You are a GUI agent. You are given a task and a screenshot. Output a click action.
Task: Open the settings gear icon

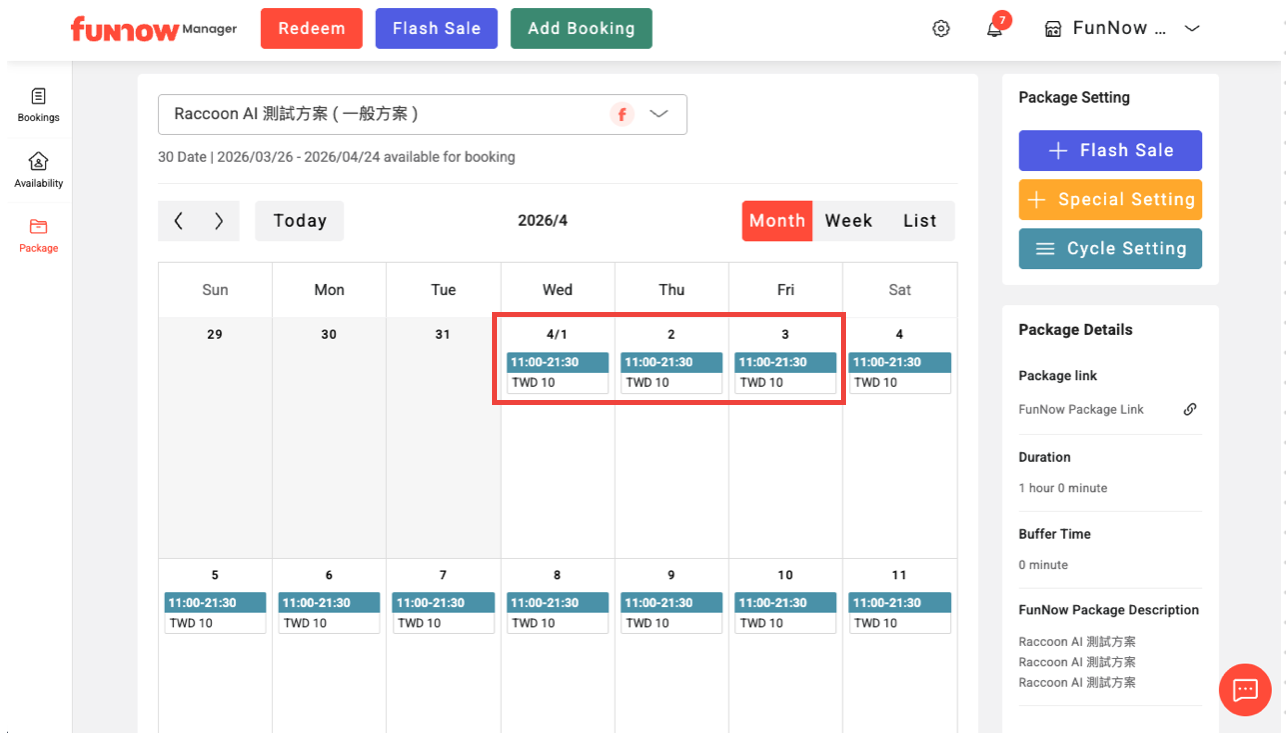pyautogui.click(x=940, y=29)
